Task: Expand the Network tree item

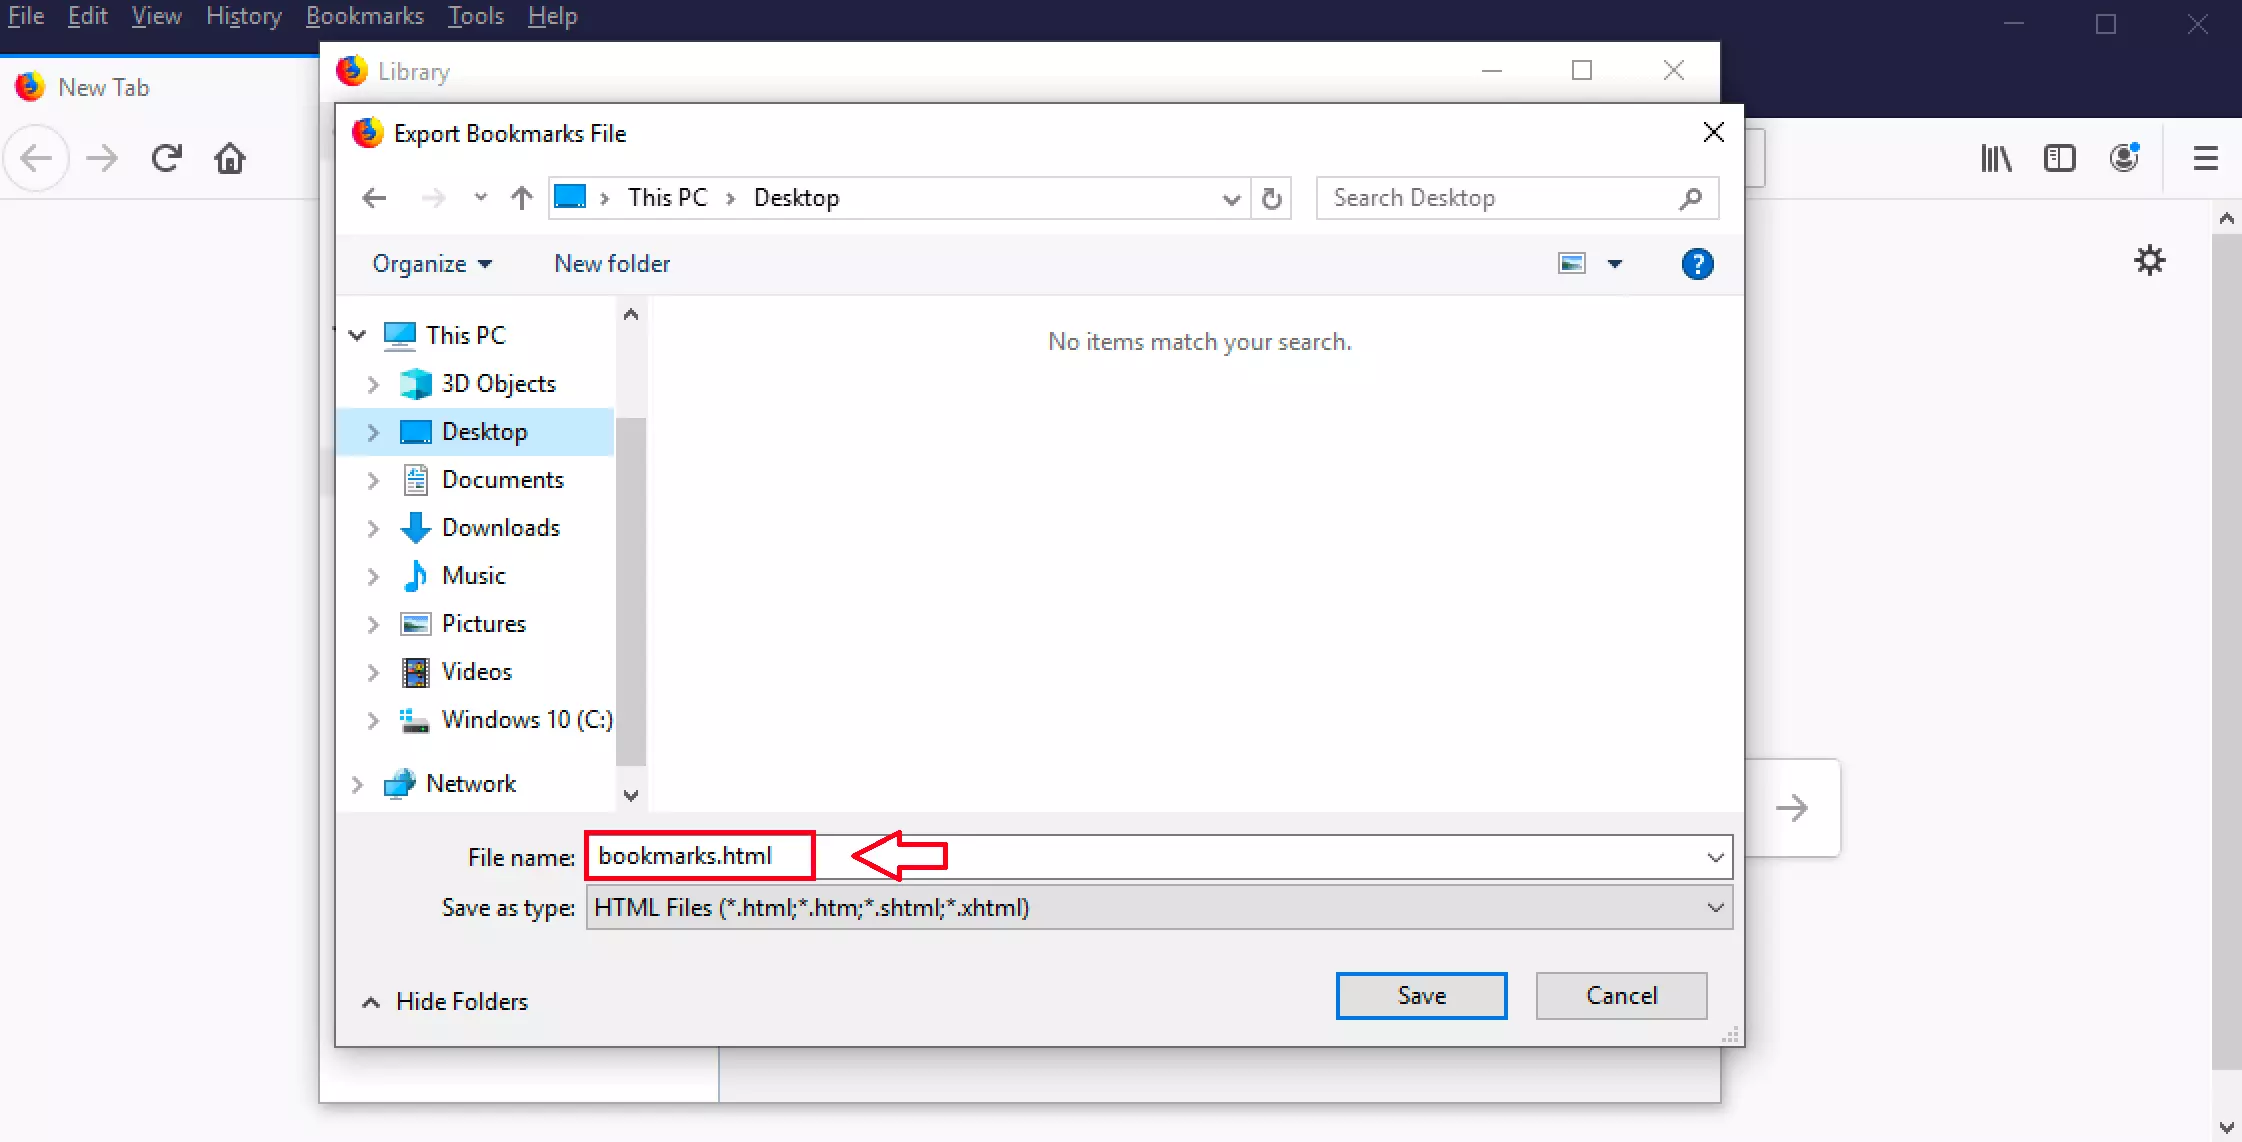Action: tap(358, 784)
